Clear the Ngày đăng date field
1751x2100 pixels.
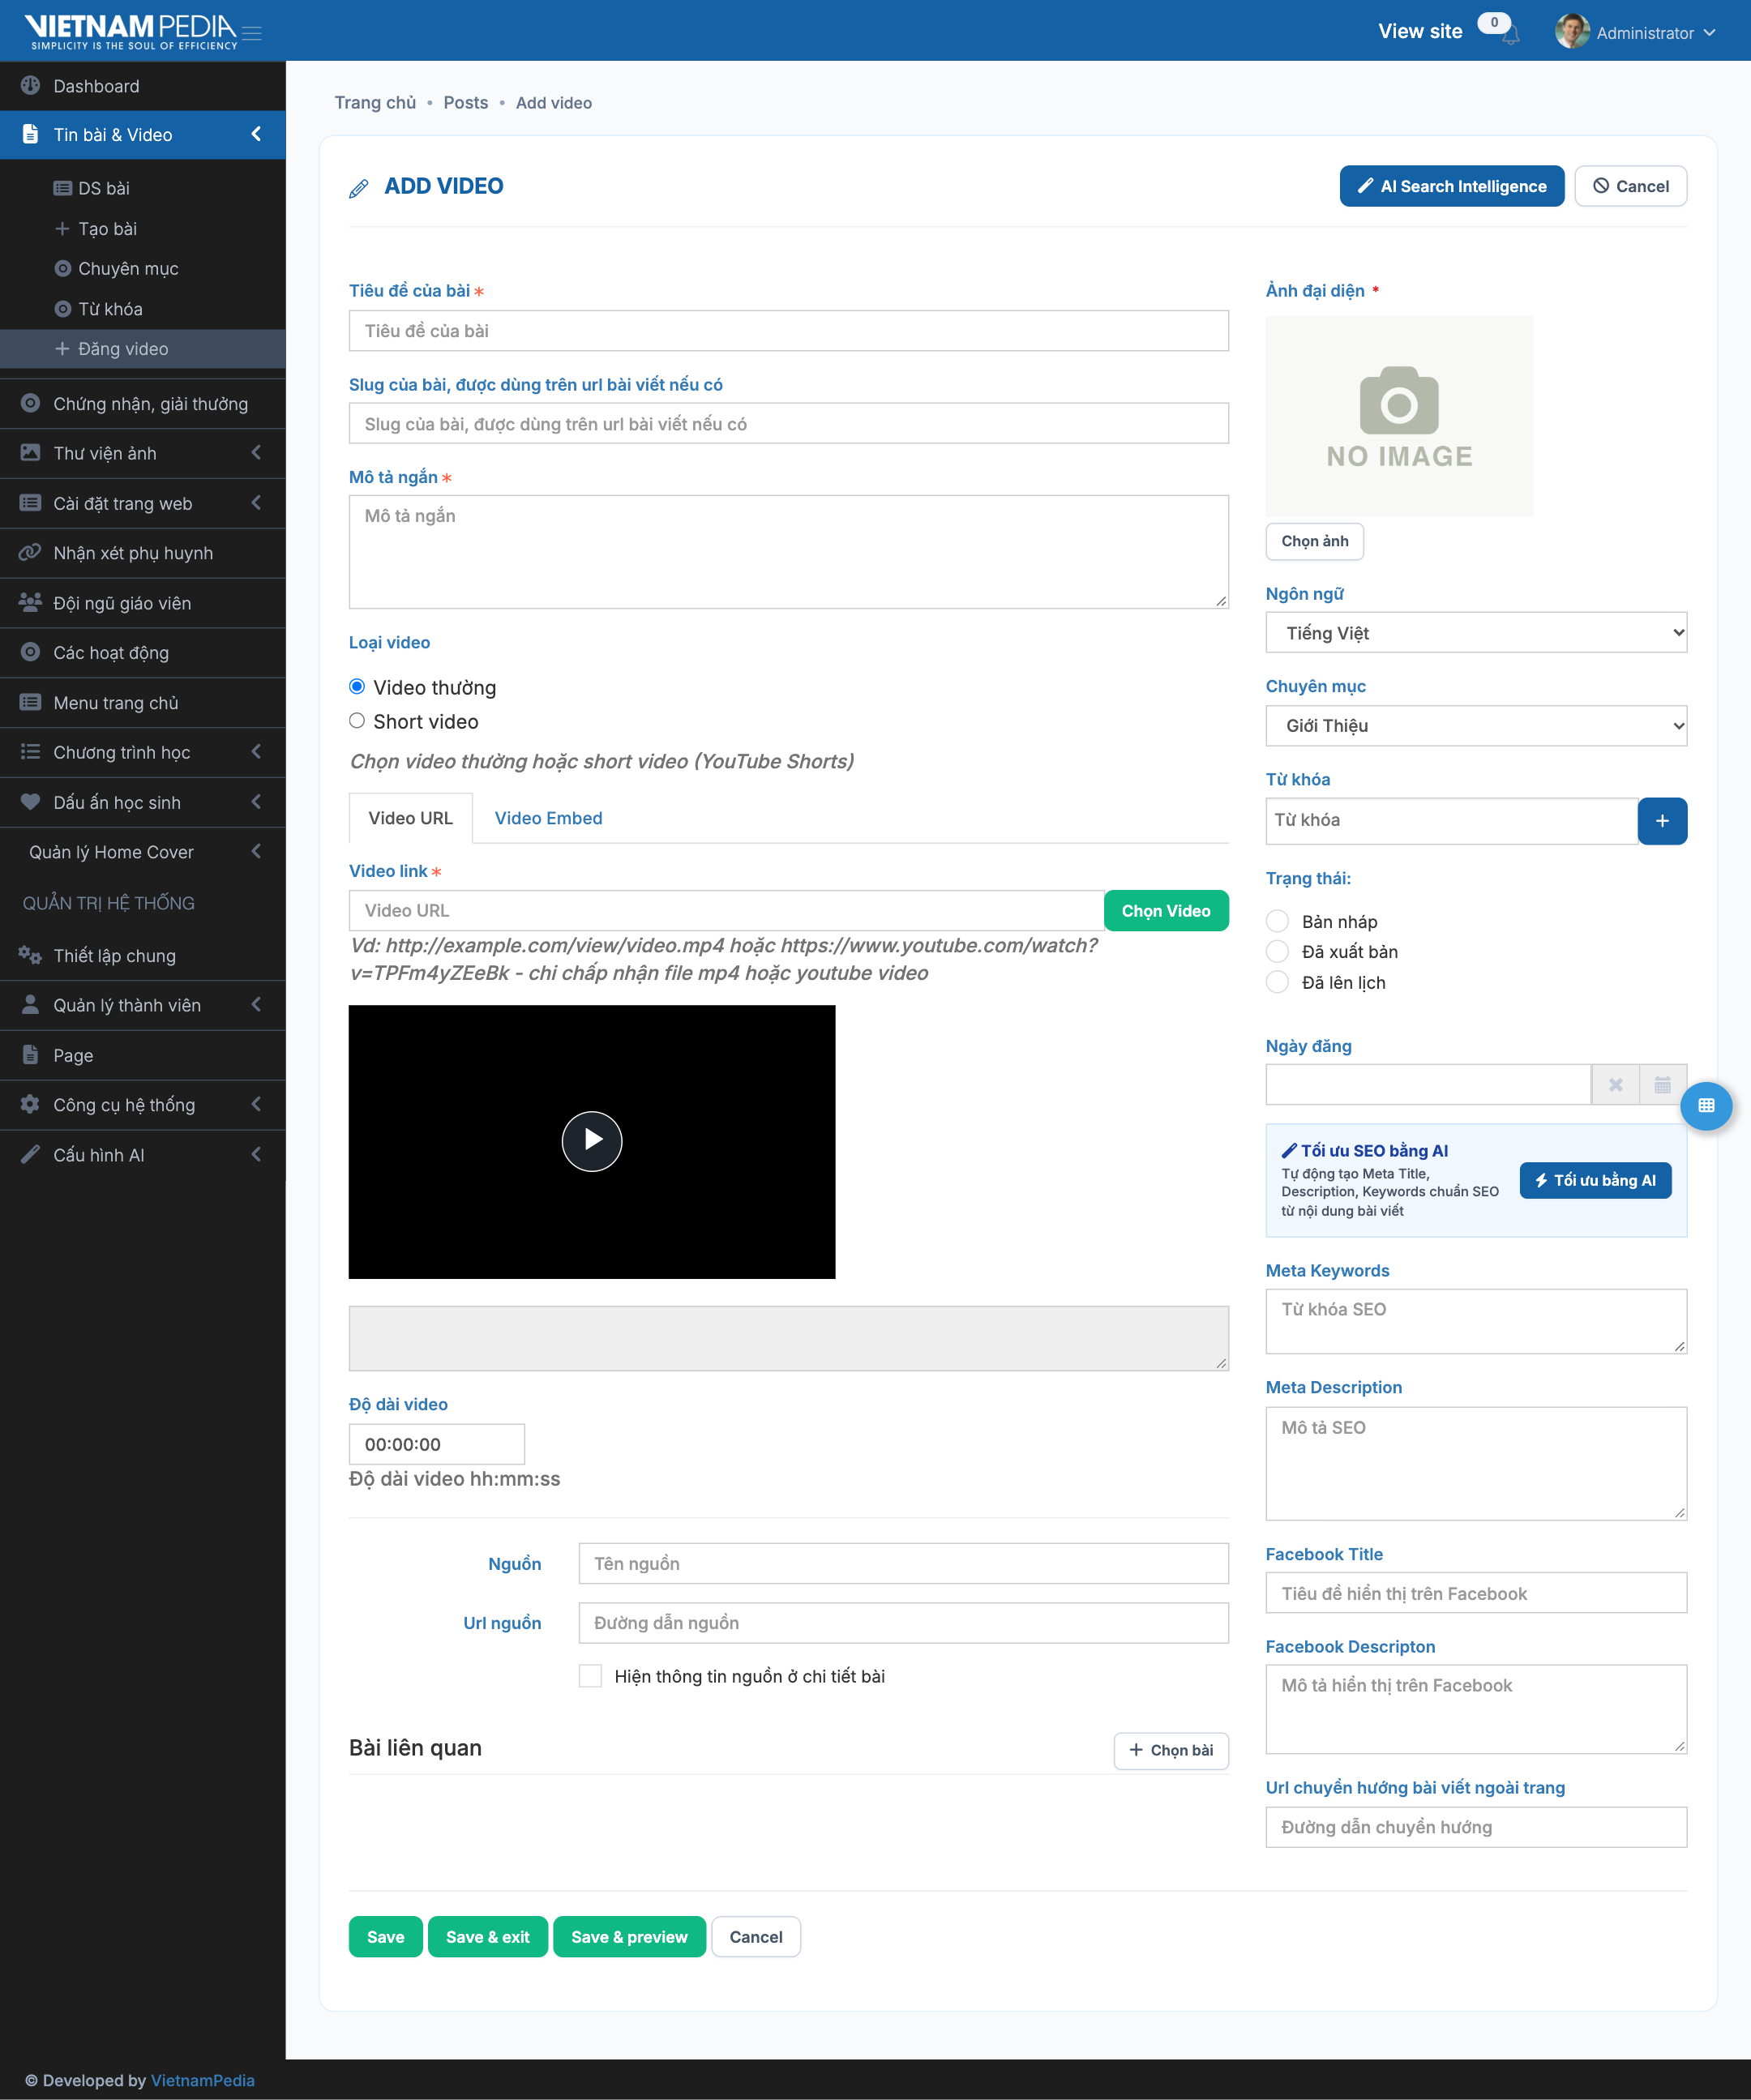[1615, 1085]
